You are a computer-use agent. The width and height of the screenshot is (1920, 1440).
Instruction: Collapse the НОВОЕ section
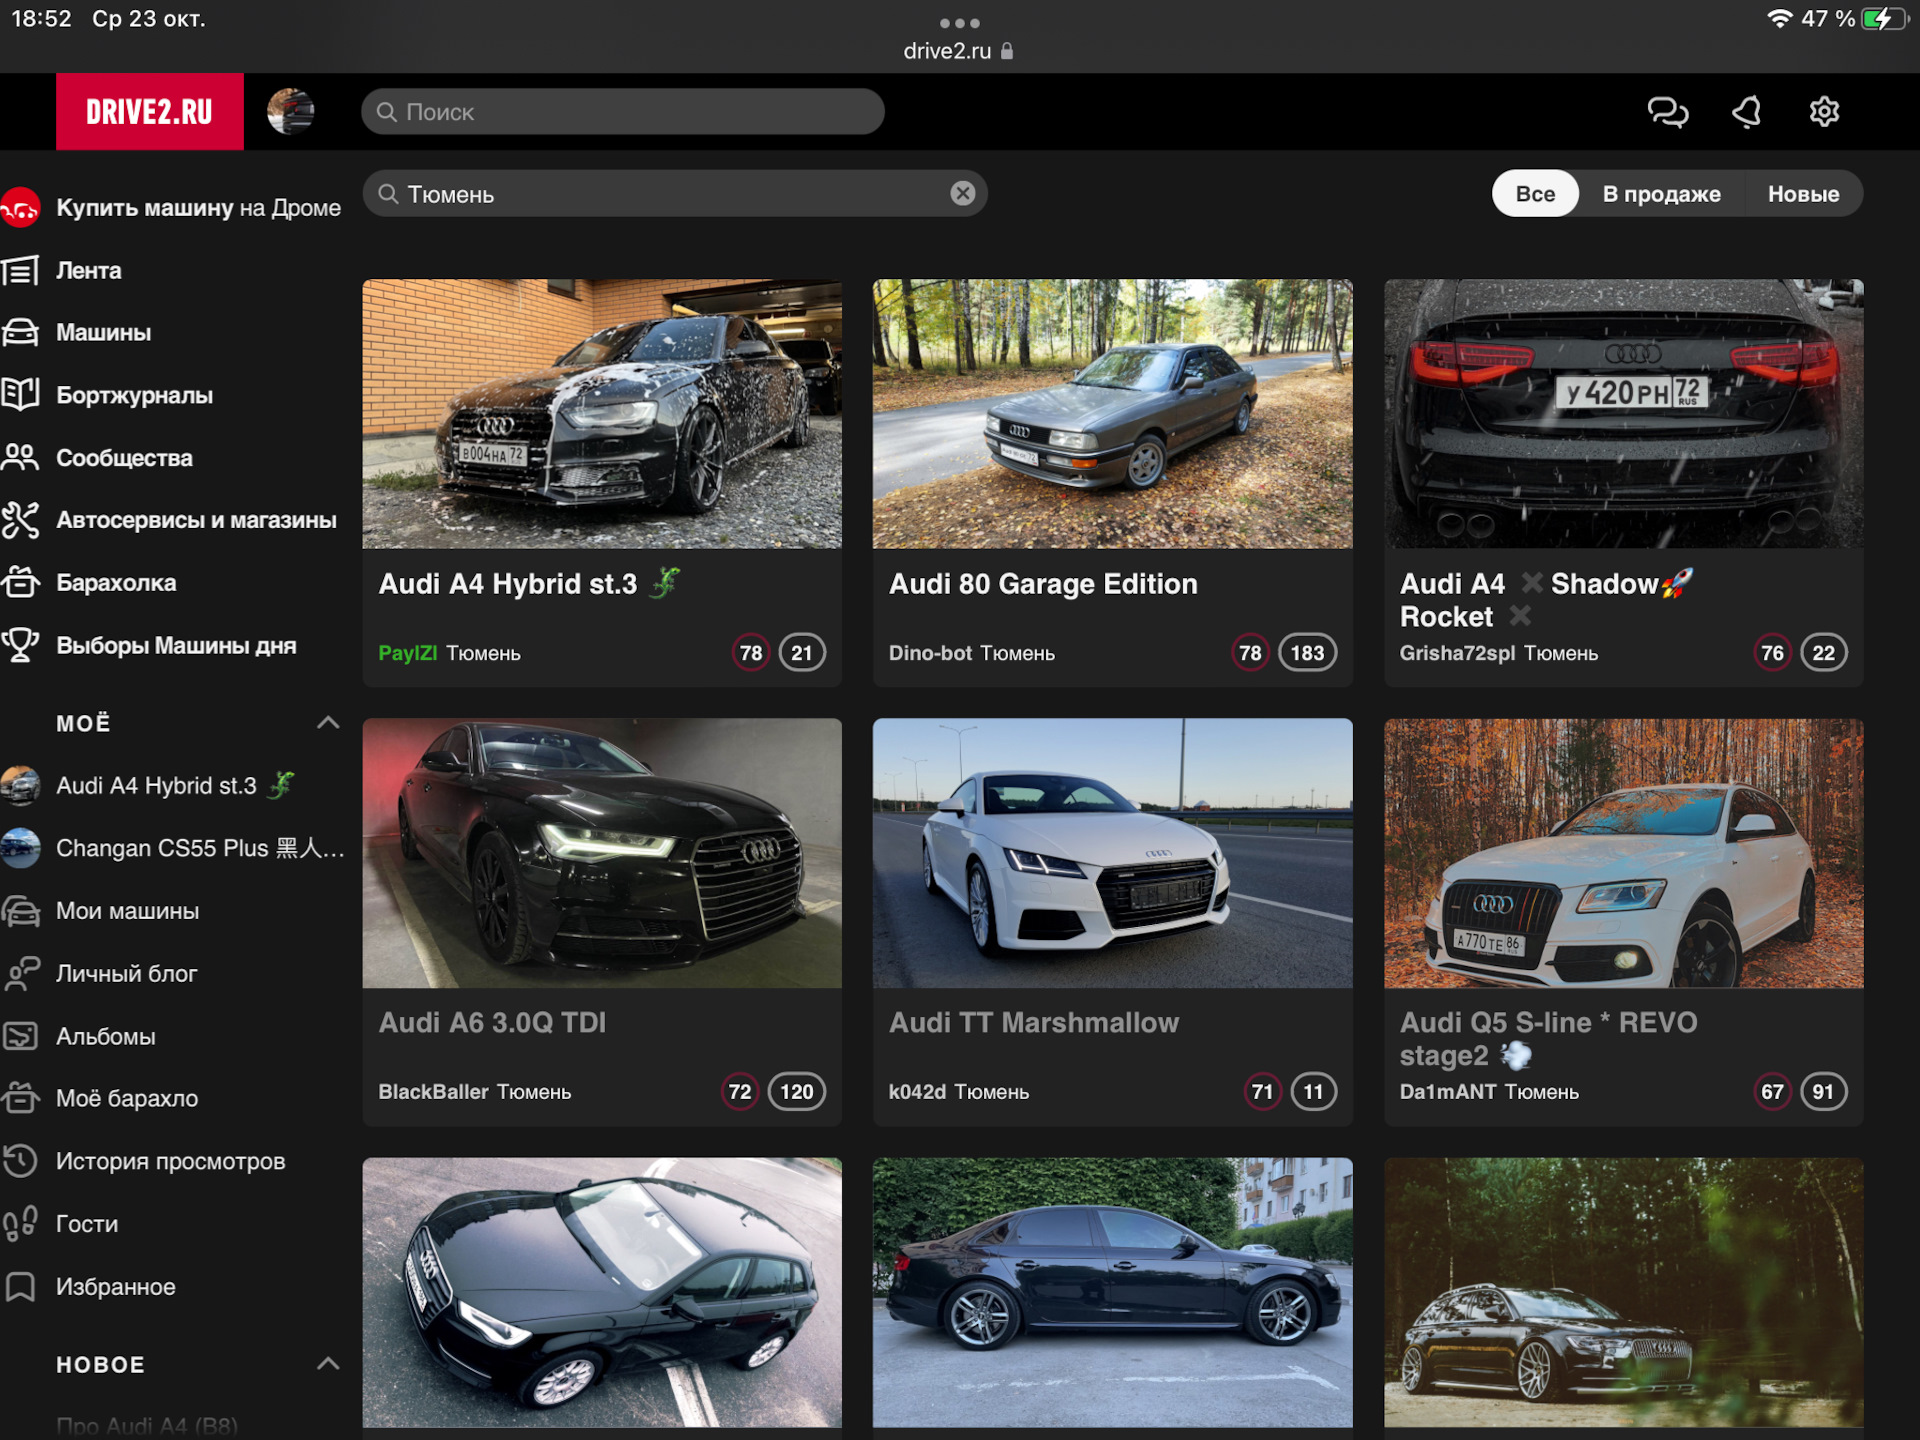(328, 1364)
